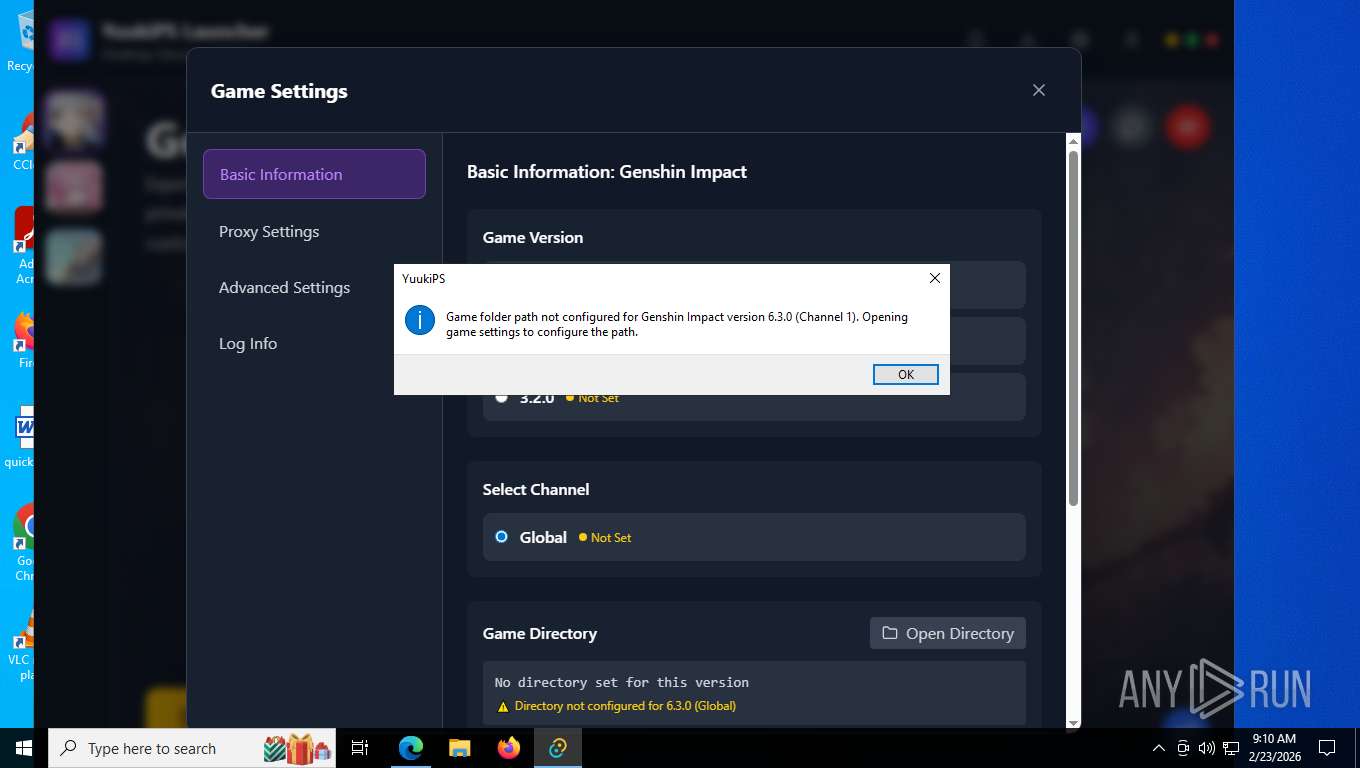The width and height of the screenshot is (1360, 768).
Task: Click the red circular button in launcher header
Action: click(x=1188, y=127)
